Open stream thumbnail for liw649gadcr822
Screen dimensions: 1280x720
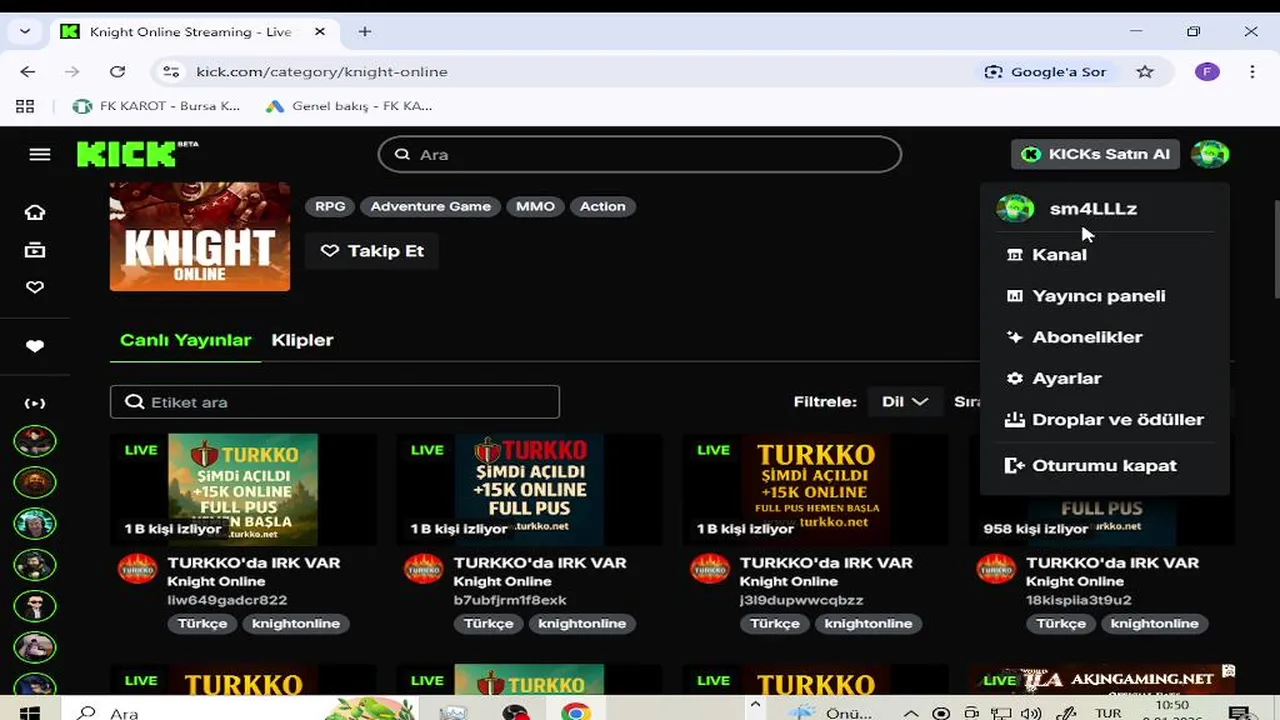(243, 489)
